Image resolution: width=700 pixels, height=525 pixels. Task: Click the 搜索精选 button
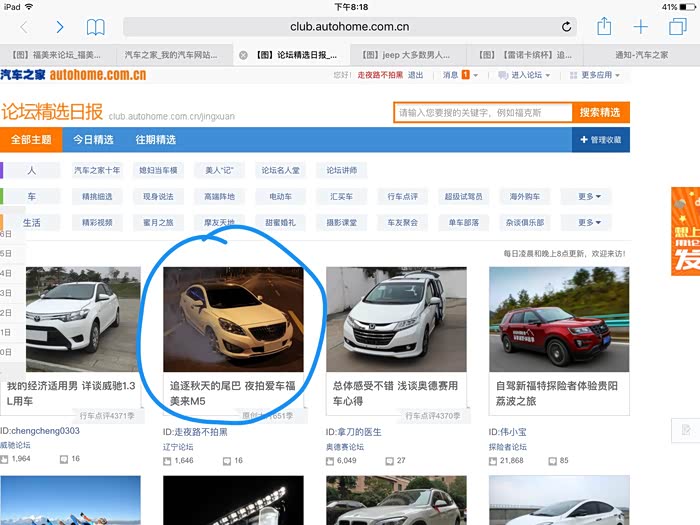pos(600,112)
